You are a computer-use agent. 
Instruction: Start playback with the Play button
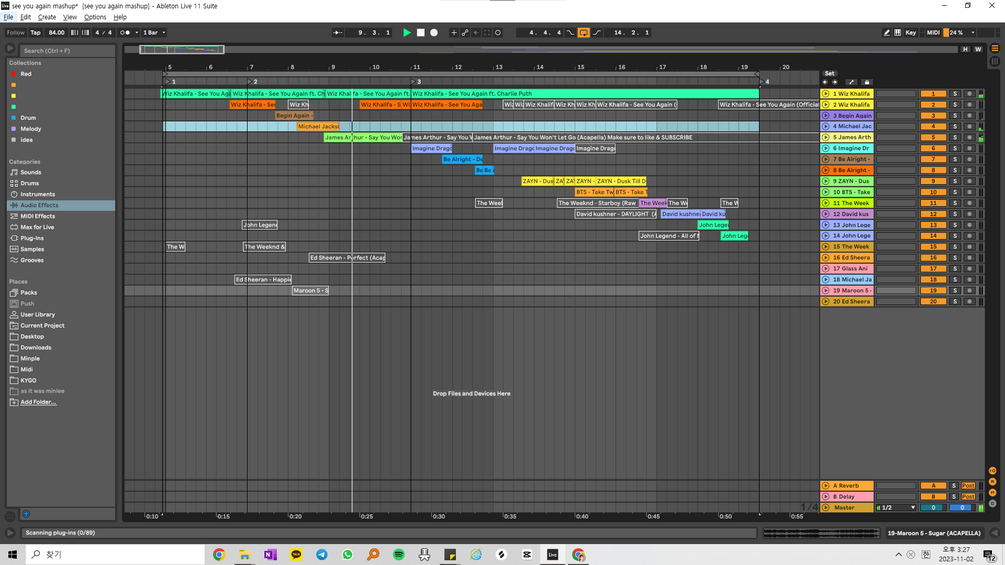coord(406,33)
